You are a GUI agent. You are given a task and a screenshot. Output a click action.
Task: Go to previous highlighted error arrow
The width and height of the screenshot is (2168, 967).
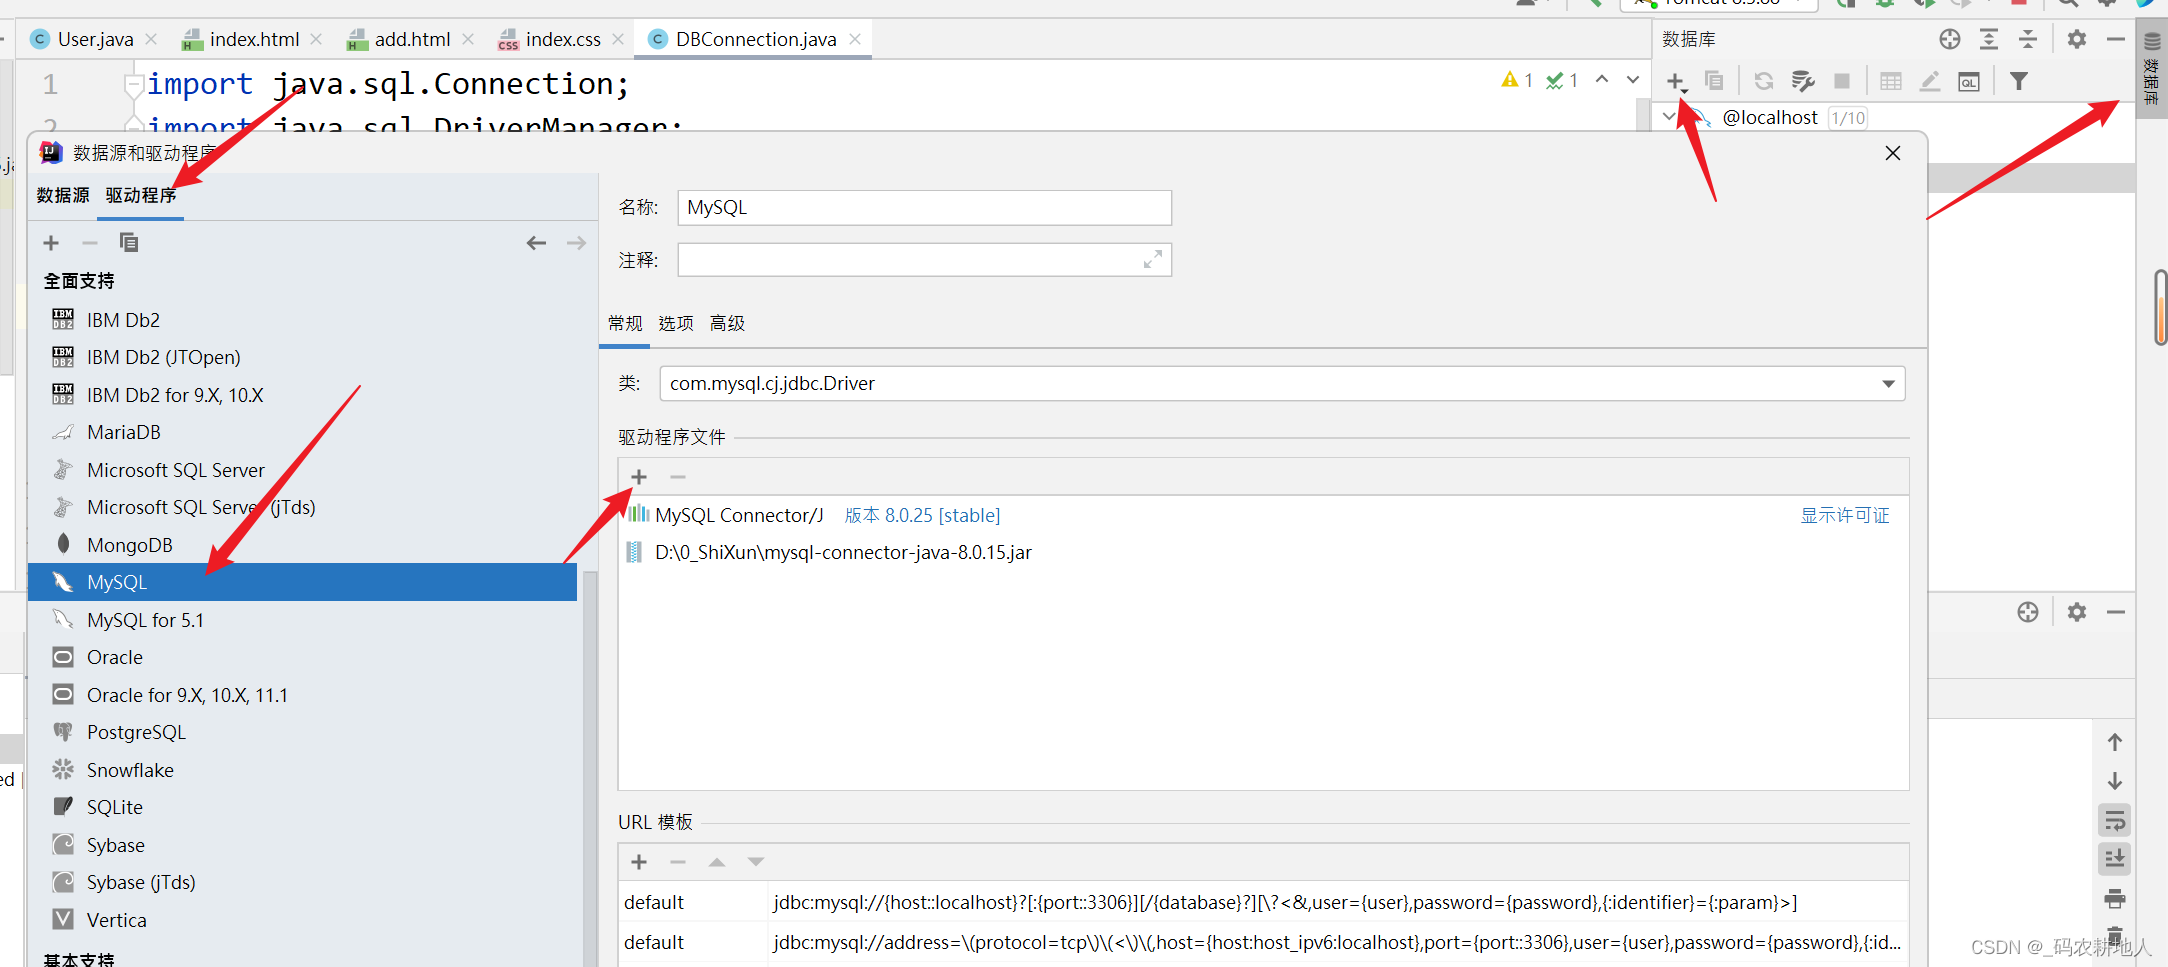1602,80
